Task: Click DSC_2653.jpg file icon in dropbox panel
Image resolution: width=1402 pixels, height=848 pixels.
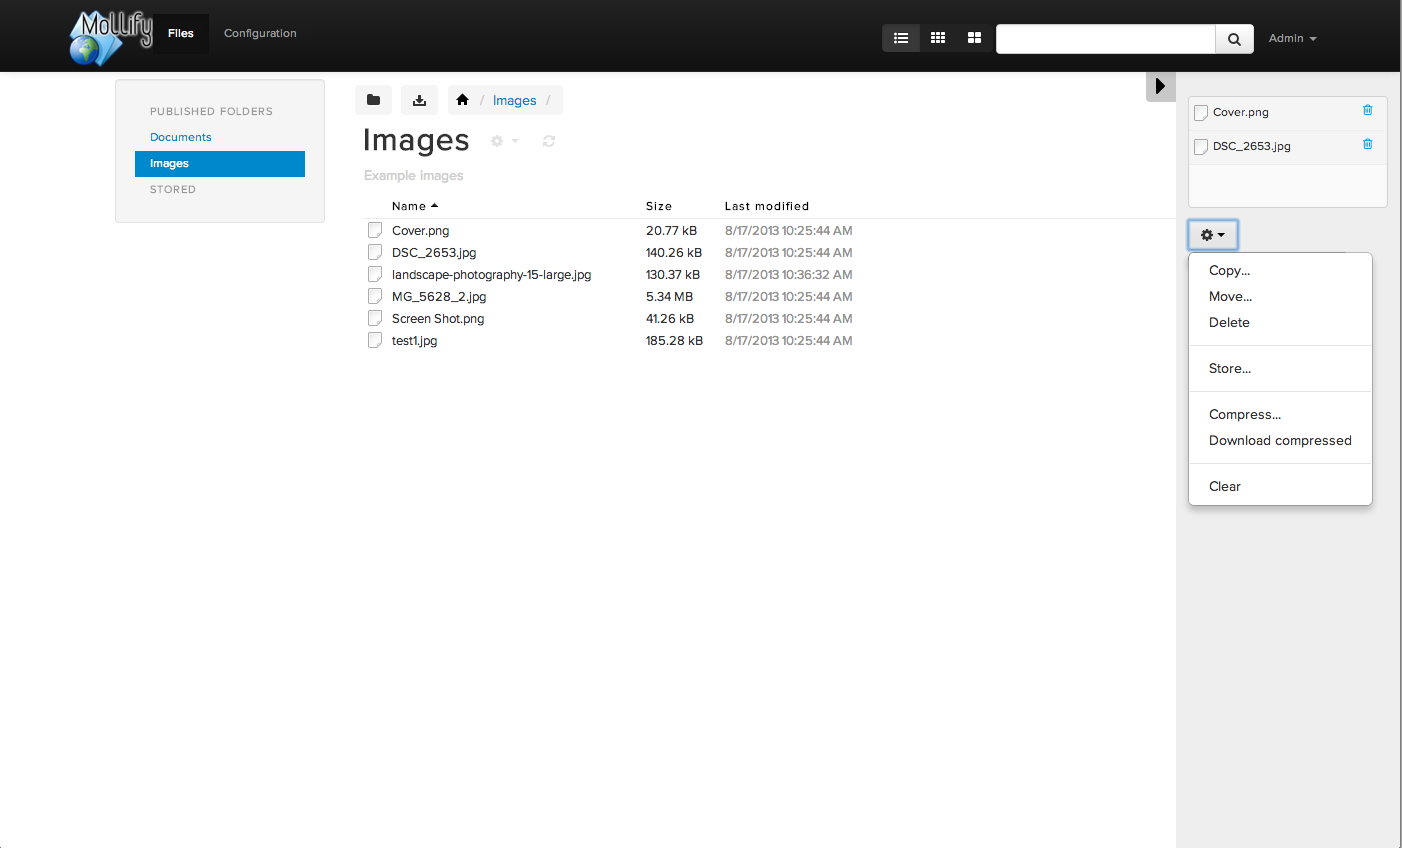Action: pyautogui.click(x=1201, y=147)
